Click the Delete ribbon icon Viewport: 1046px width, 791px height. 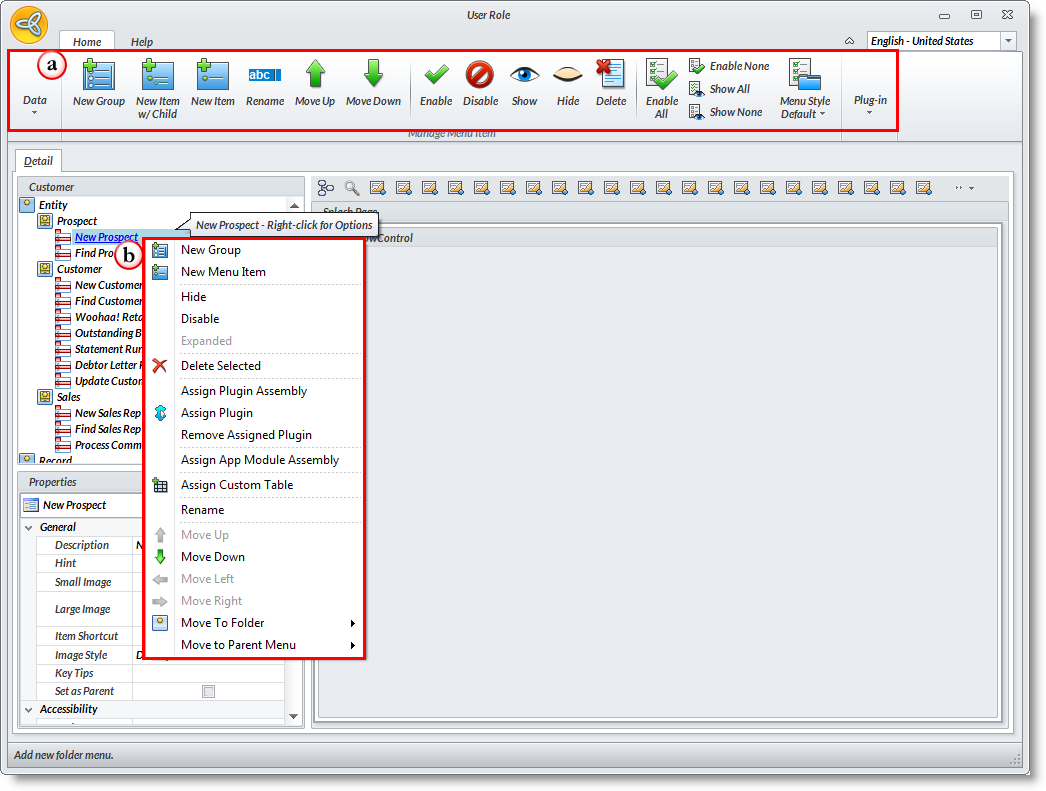pyautogui.click(x=610, y=76)
